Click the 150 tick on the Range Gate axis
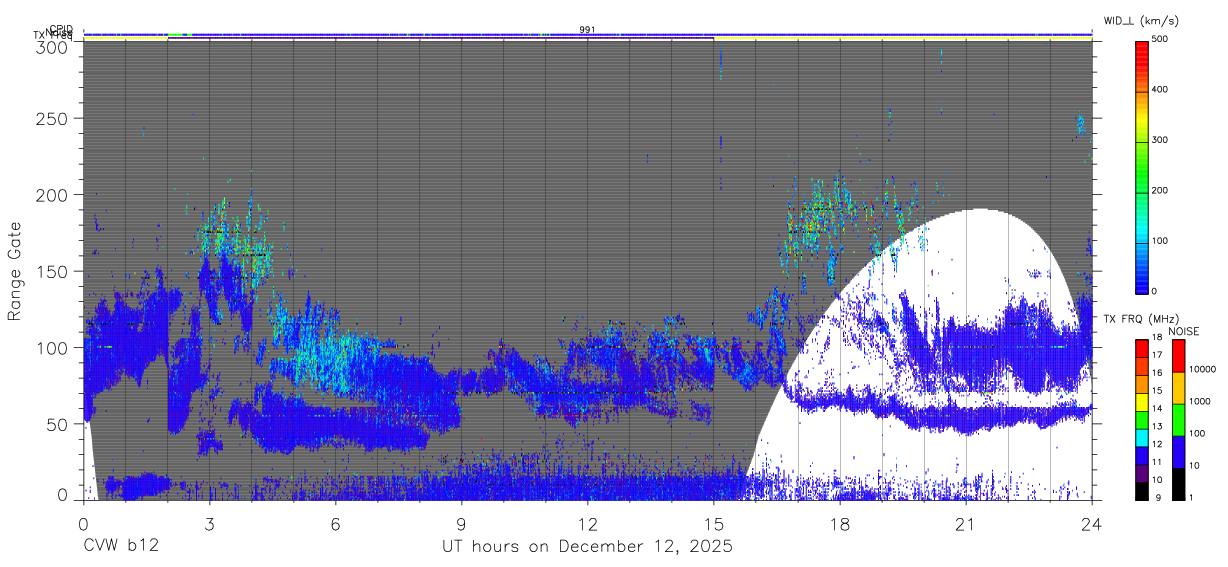Viewport: 1228px width, 567px height. click(x=51, y=271)
